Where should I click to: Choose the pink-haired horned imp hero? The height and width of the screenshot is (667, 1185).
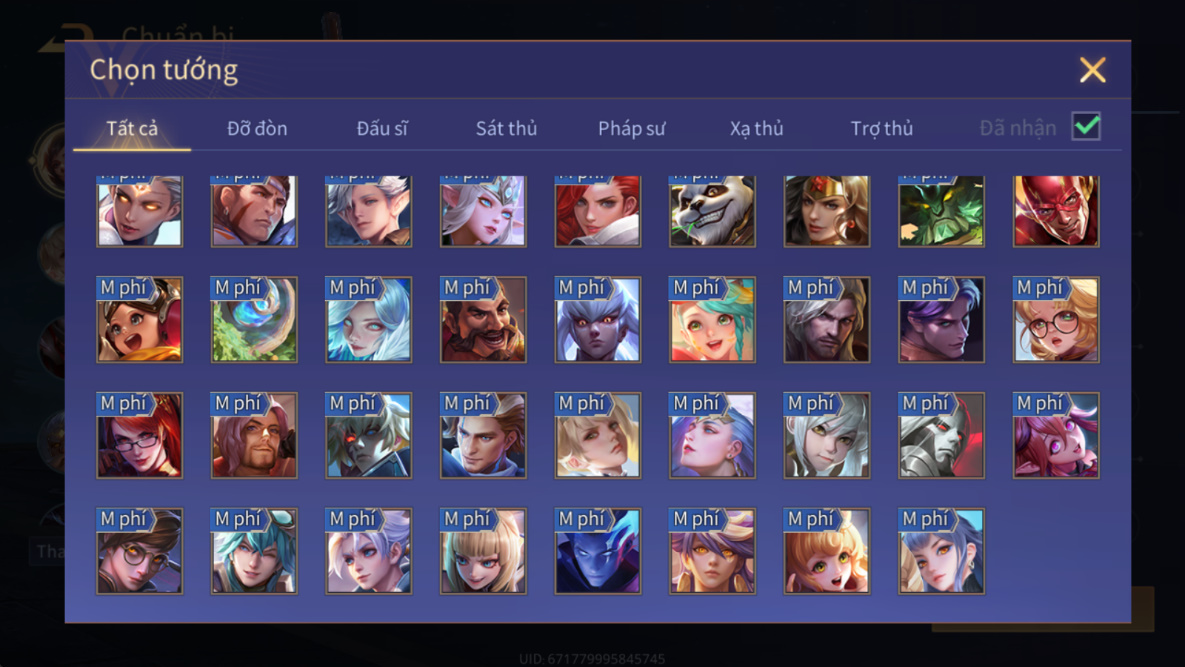1056,435
